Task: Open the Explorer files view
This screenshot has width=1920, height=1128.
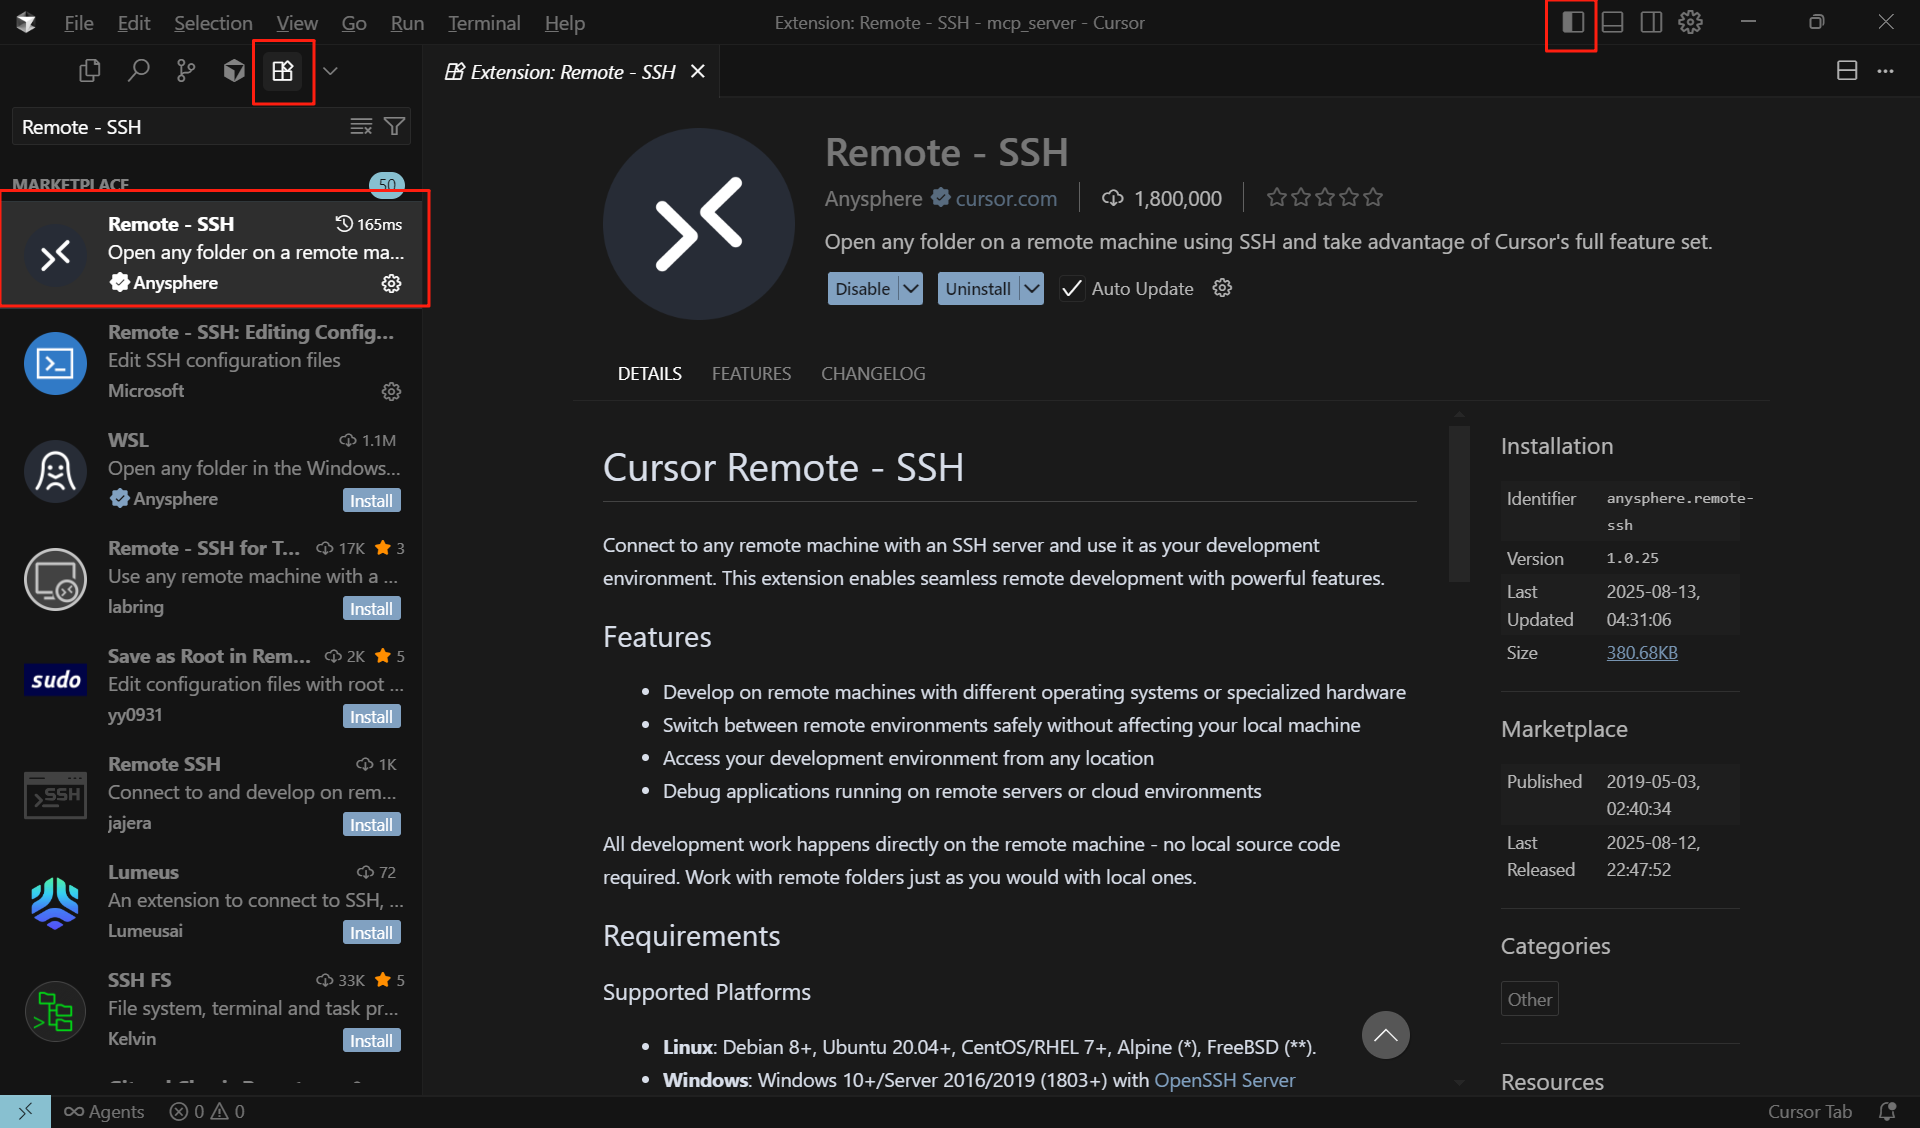Action: (90, 71)
